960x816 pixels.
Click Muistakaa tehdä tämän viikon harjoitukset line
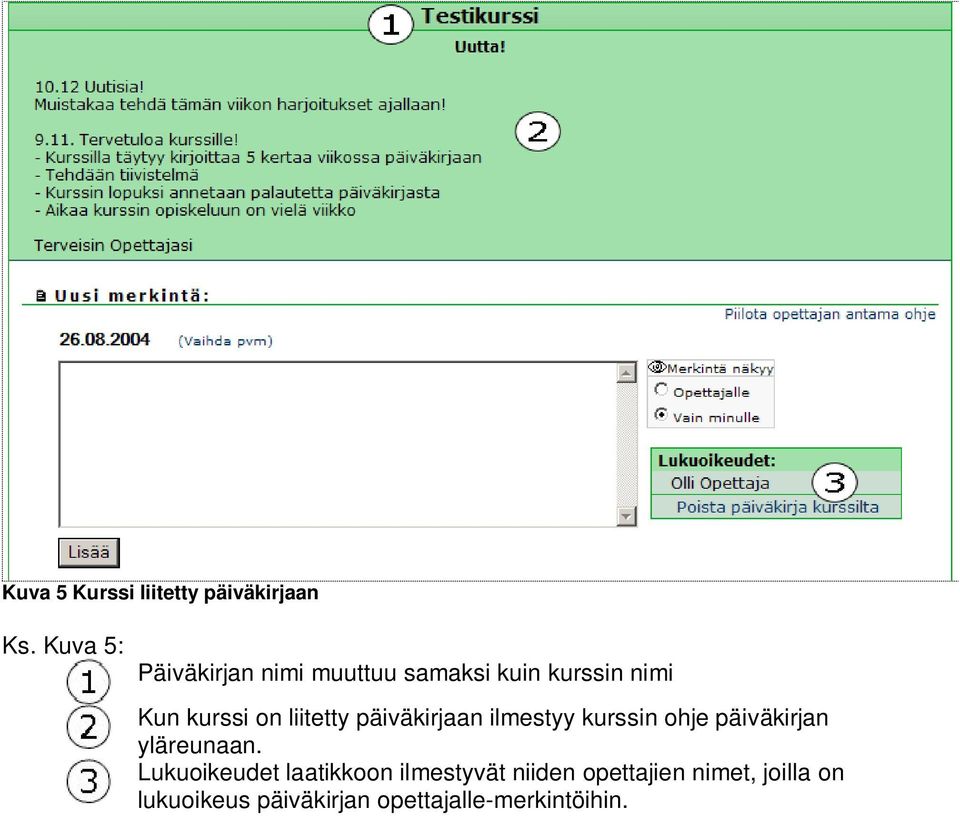click(x=240, y=105)
